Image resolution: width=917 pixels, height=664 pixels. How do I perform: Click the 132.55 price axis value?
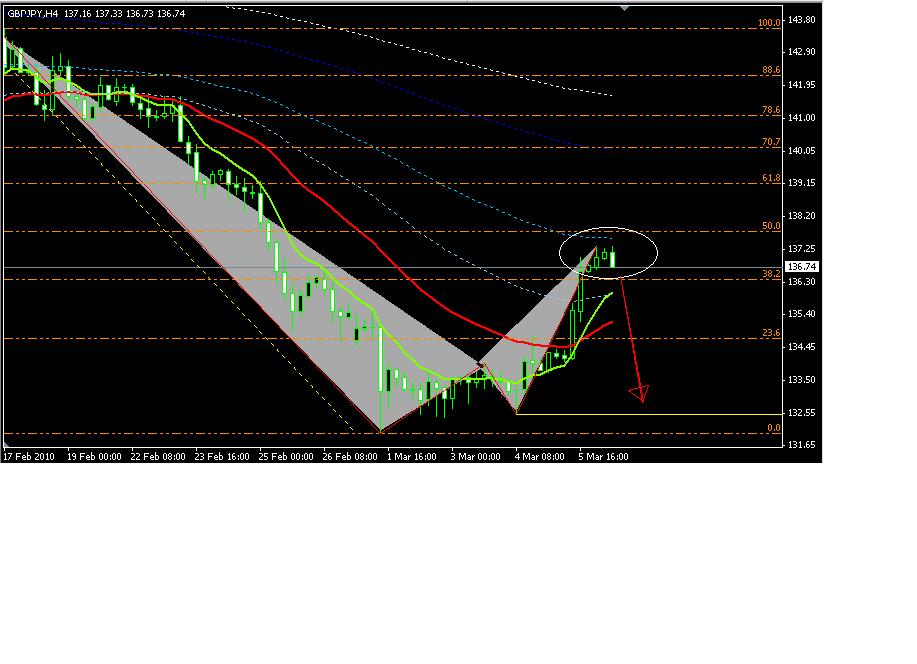(x=803, y=412)
